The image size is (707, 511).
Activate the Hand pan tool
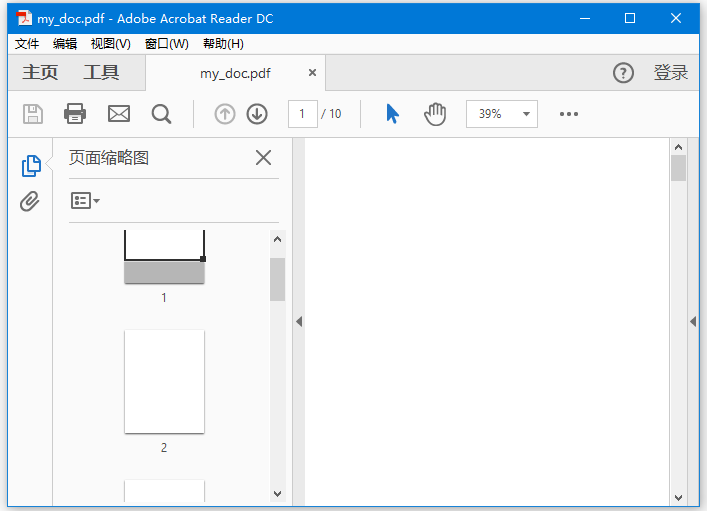(435, 114)
